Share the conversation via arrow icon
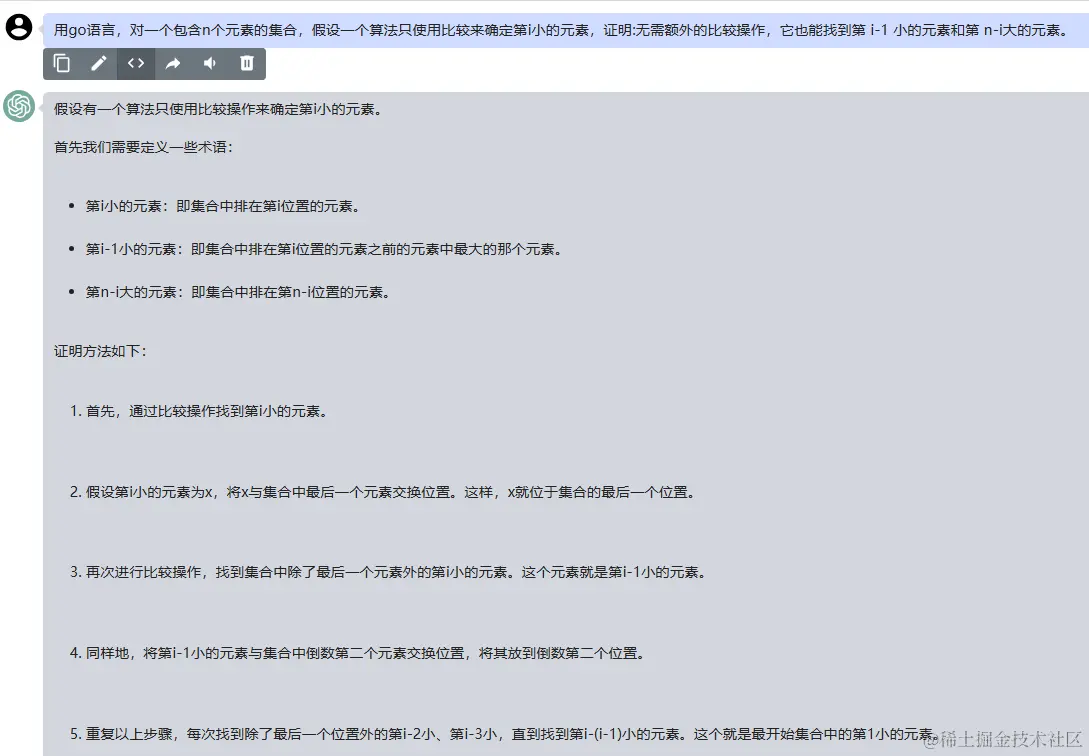Screen dimensions: 1089x756 [172, 62]
